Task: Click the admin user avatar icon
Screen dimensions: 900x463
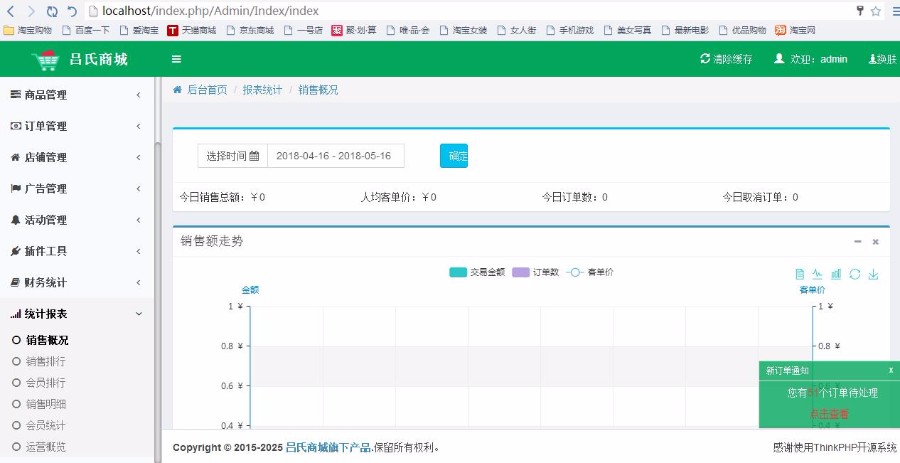Action: [x=779, y=59]
